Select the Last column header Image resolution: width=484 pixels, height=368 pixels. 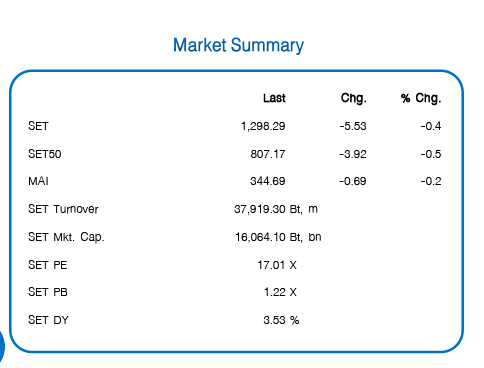pos(274,98)
